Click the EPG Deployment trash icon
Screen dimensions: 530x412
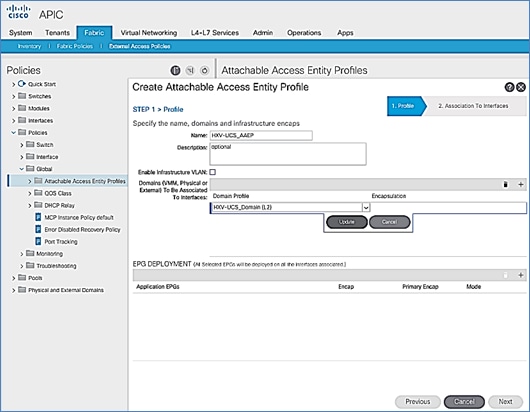[x=506, y=275]
